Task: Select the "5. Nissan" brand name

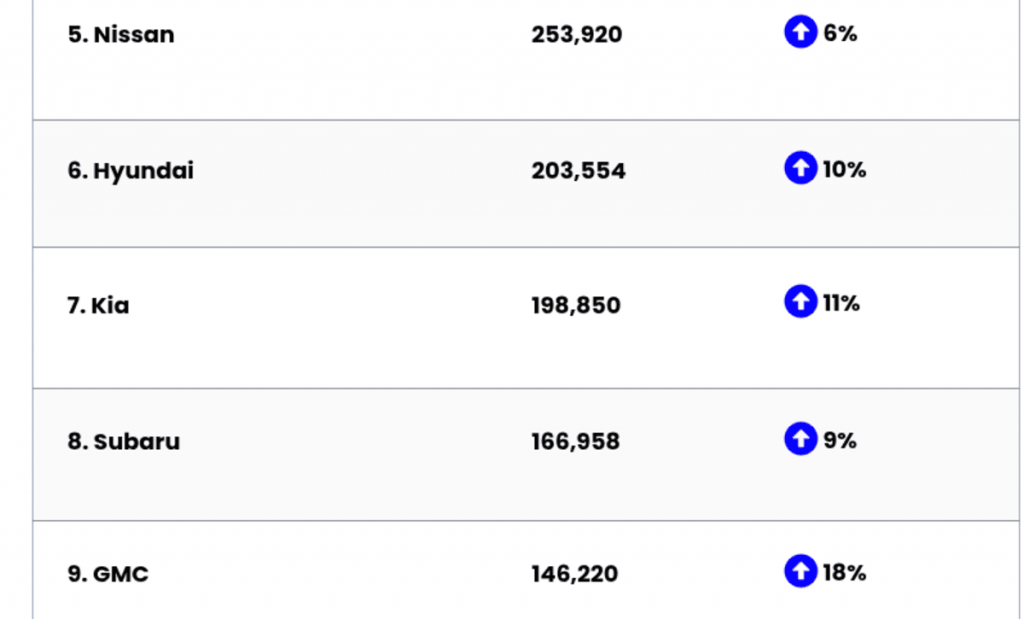Action: (121, 35)
